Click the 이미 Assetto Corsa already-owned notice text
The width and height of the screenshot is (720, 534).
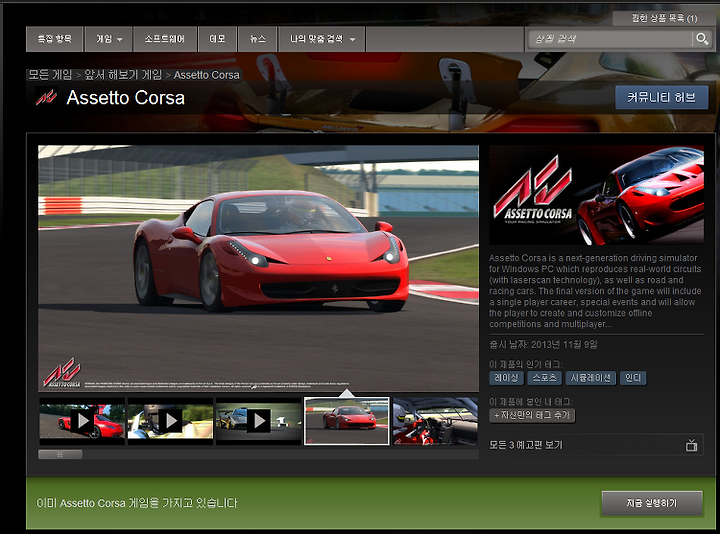click(137, 503)
